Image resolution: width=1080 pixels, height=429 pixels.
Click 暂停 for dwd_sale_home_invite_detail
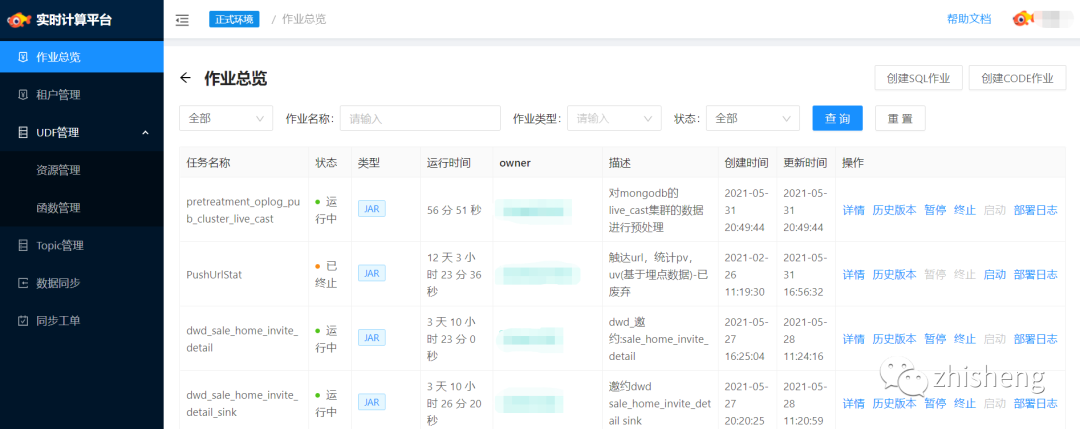coord(935,339)
